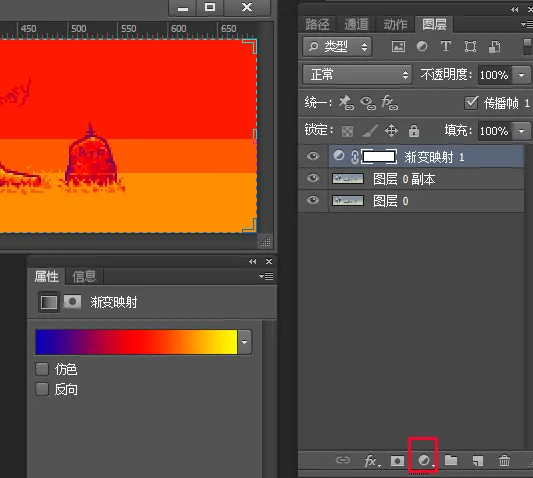Filter layers by smart object icon

click(x=494, y=46)
